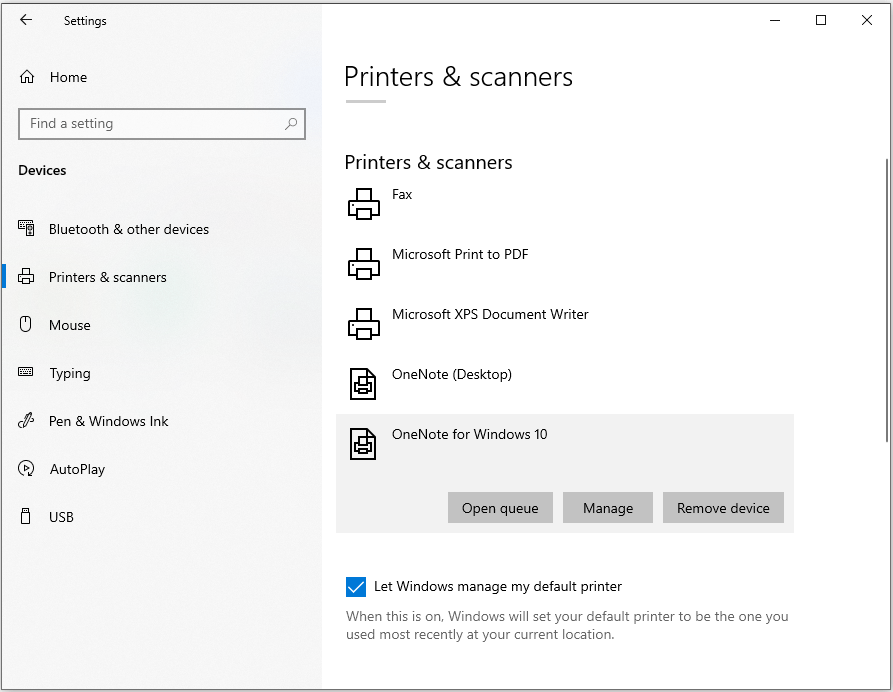Click the Fax printer icon

tap(363, 204)
